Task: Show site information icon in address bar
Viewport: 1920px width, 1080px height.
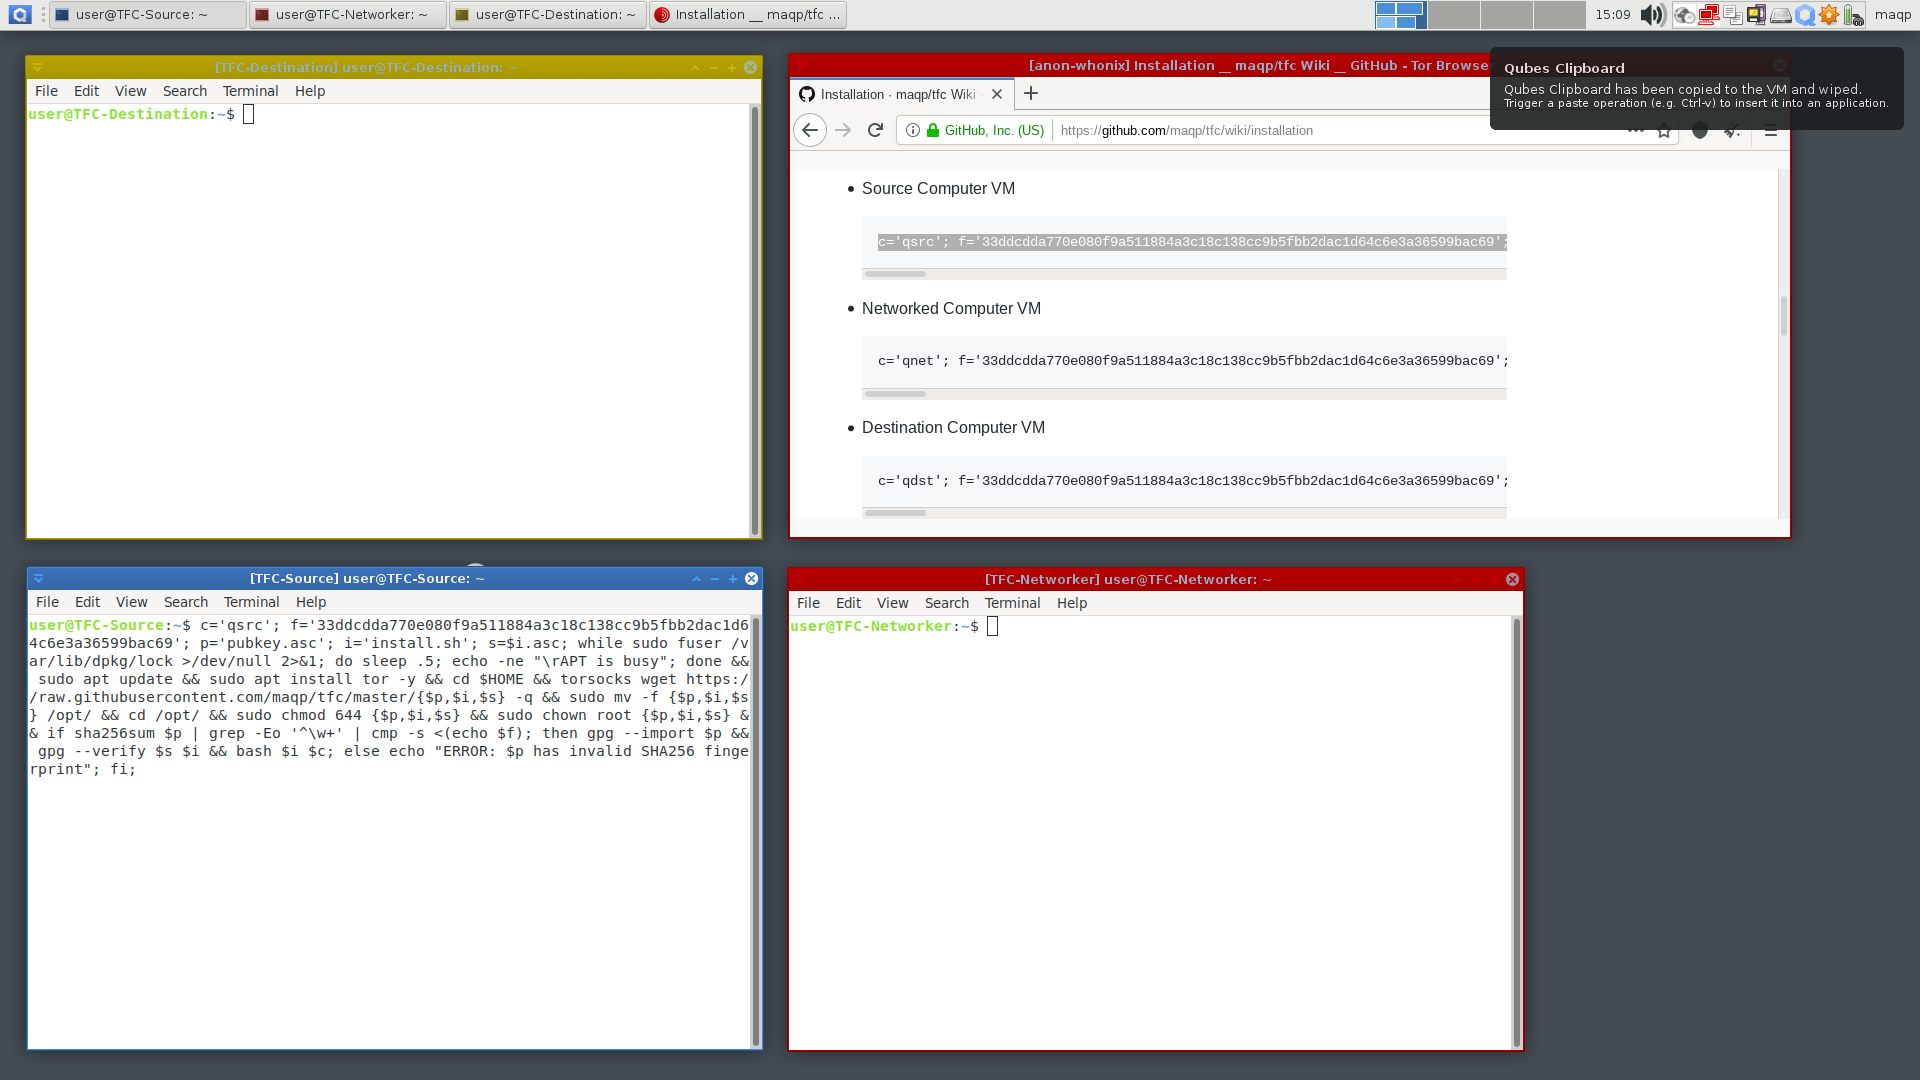Action: pyautogui.click(x=913, y=130)
